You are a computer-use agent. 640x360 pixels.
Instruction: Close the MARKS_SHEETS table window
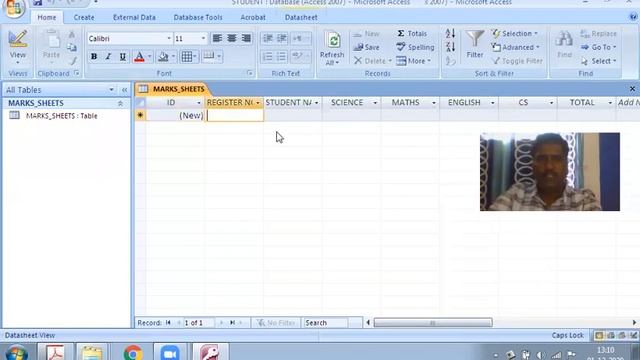(x=632, y=89)
